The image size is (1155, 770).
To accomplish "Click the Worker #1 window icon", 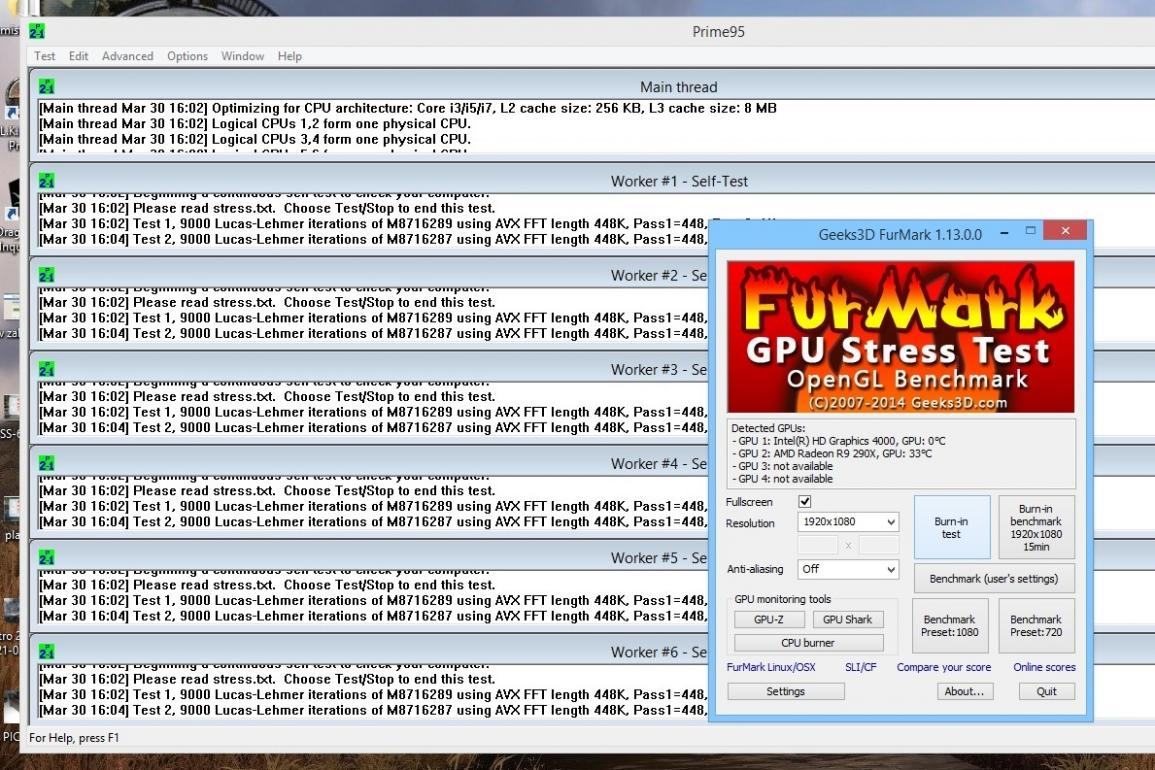I will click(46, 181).
